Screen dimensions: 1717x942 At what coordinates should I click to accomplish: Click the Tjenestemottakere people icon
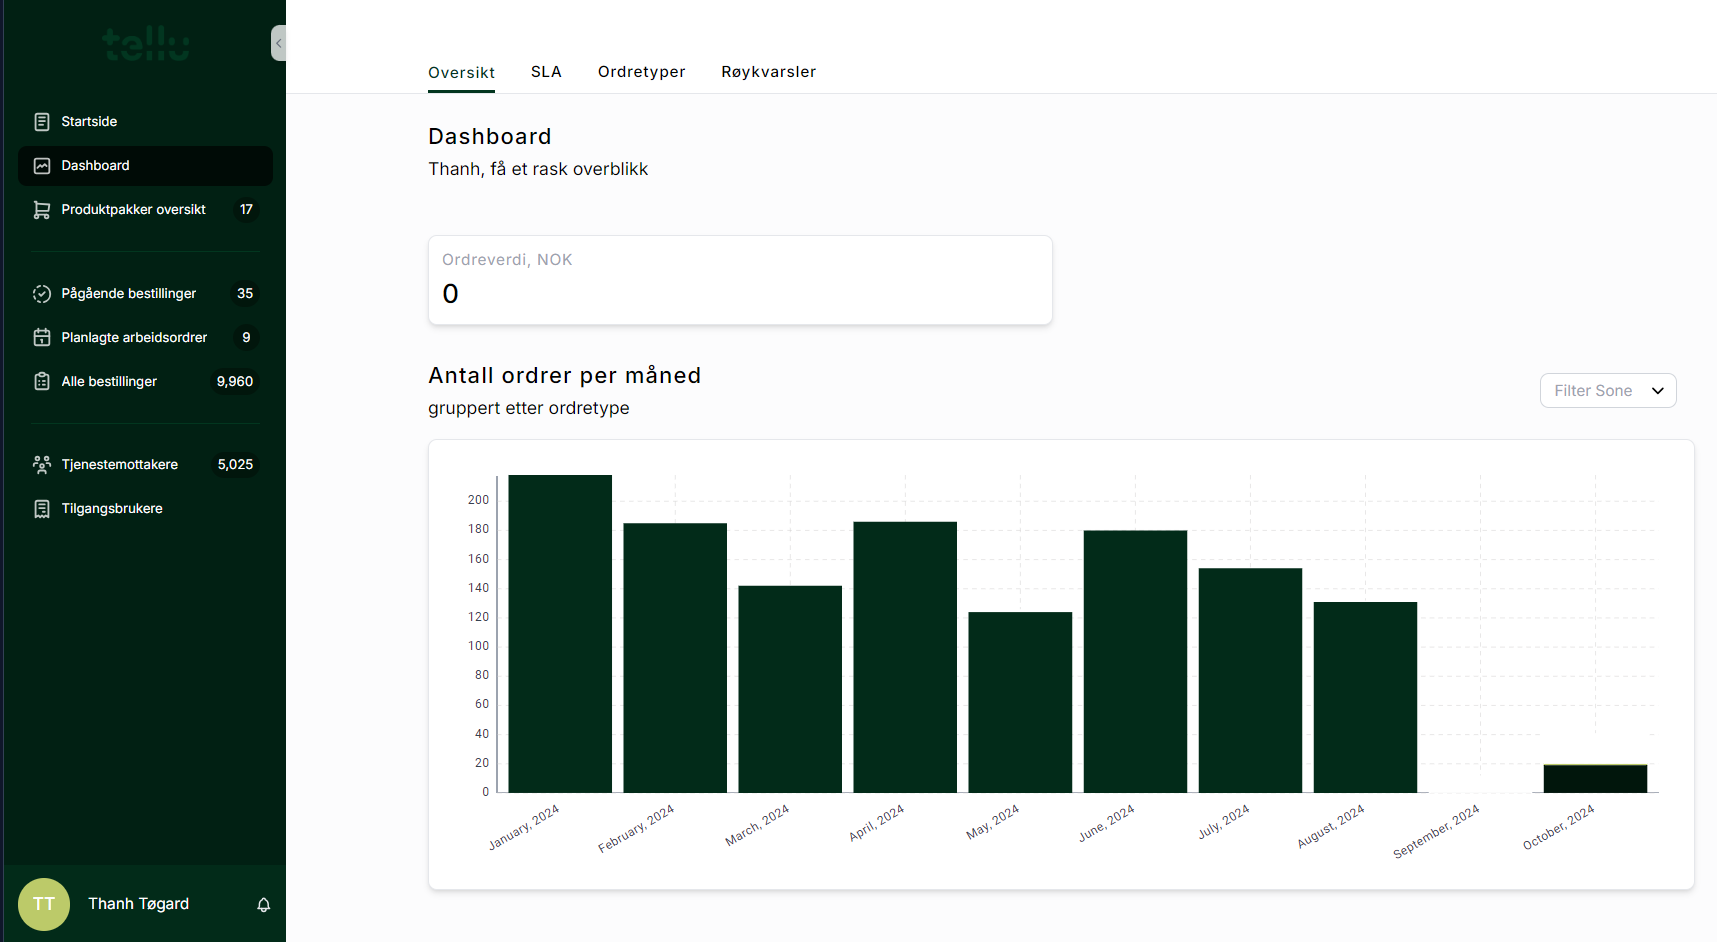pyautogui.click(x=42, y=465)
